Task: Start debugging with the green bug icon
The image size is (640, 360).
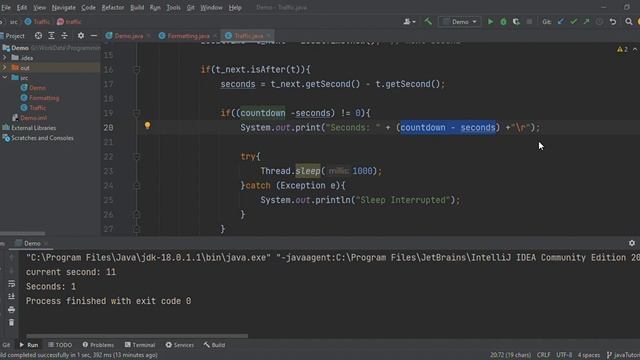Action: coord(503,22)
